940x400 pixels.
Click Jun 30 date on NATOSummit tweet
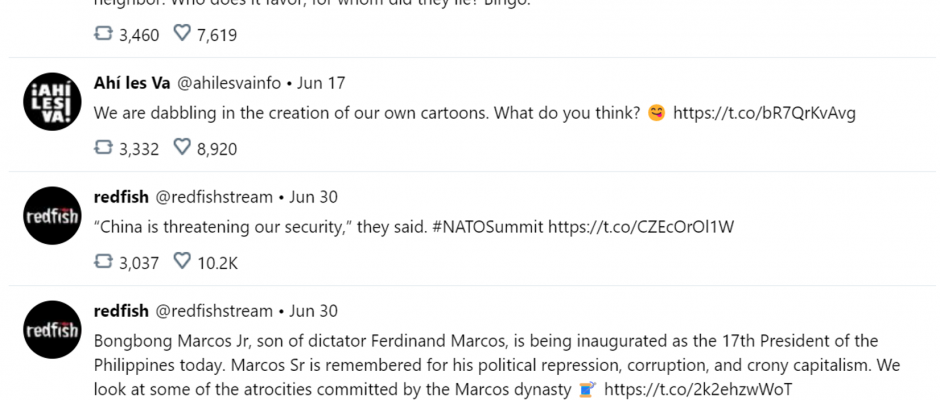pyautogui.click(x=313, y=197)
